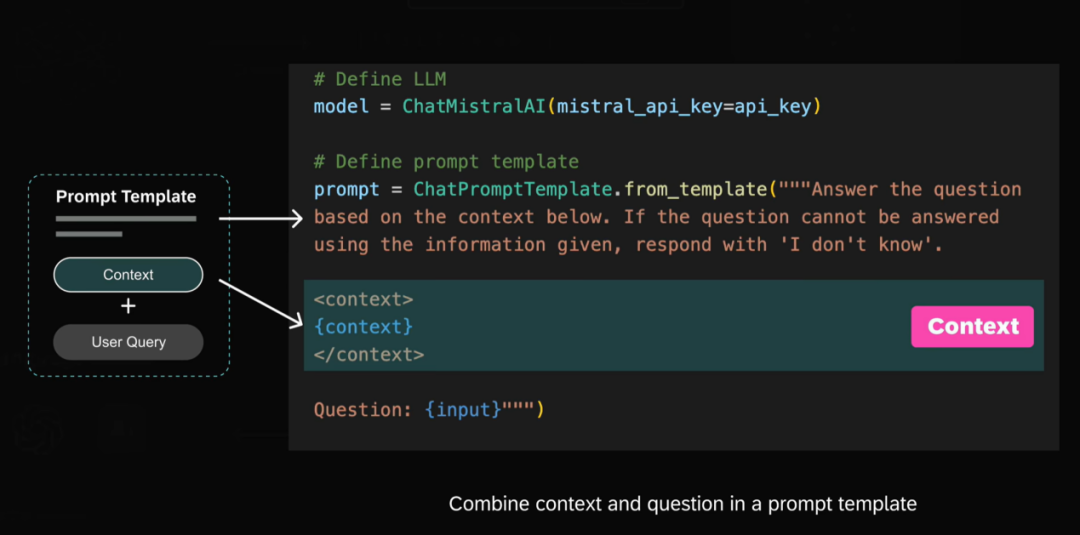1080x535 pixels.
Task: Click ChatMistralAI in the model line
Action: (475, 107)
